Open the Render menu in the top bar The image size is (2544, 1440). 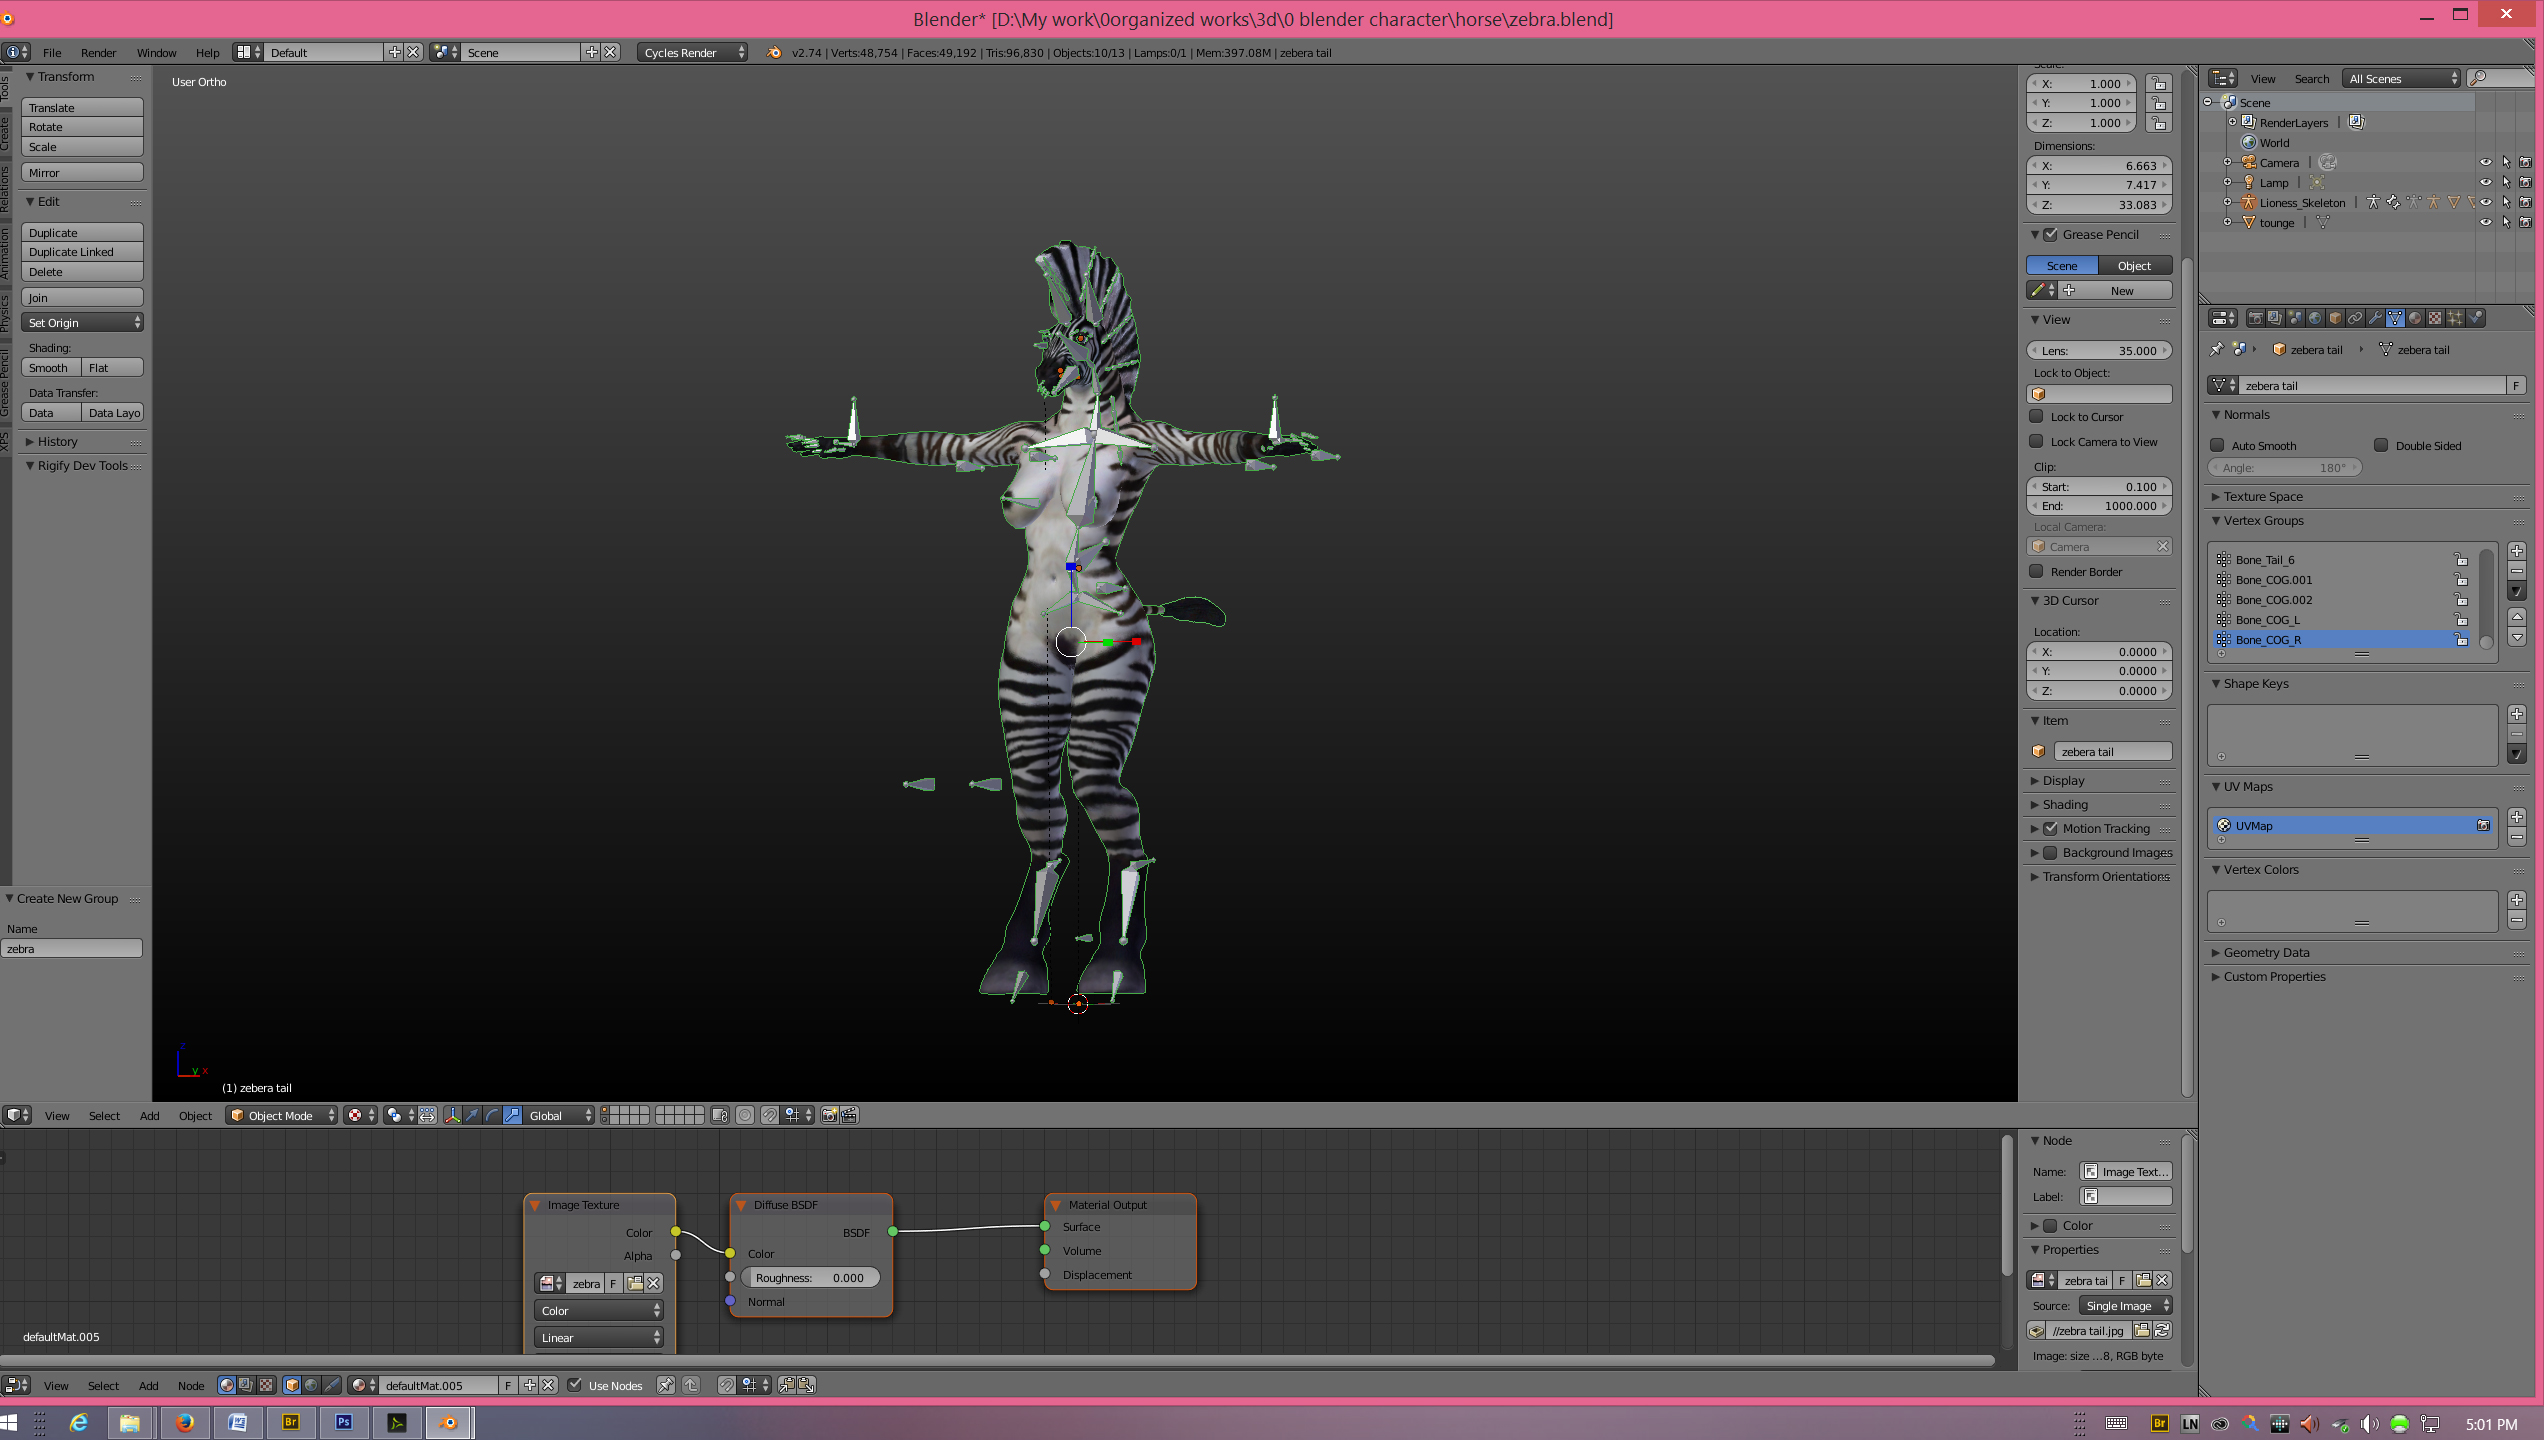(x=98, y=52)
